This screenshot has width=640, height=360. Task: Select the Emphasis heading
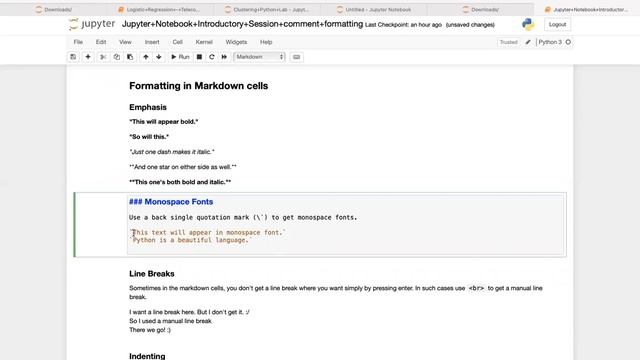[x=148, y=107]
